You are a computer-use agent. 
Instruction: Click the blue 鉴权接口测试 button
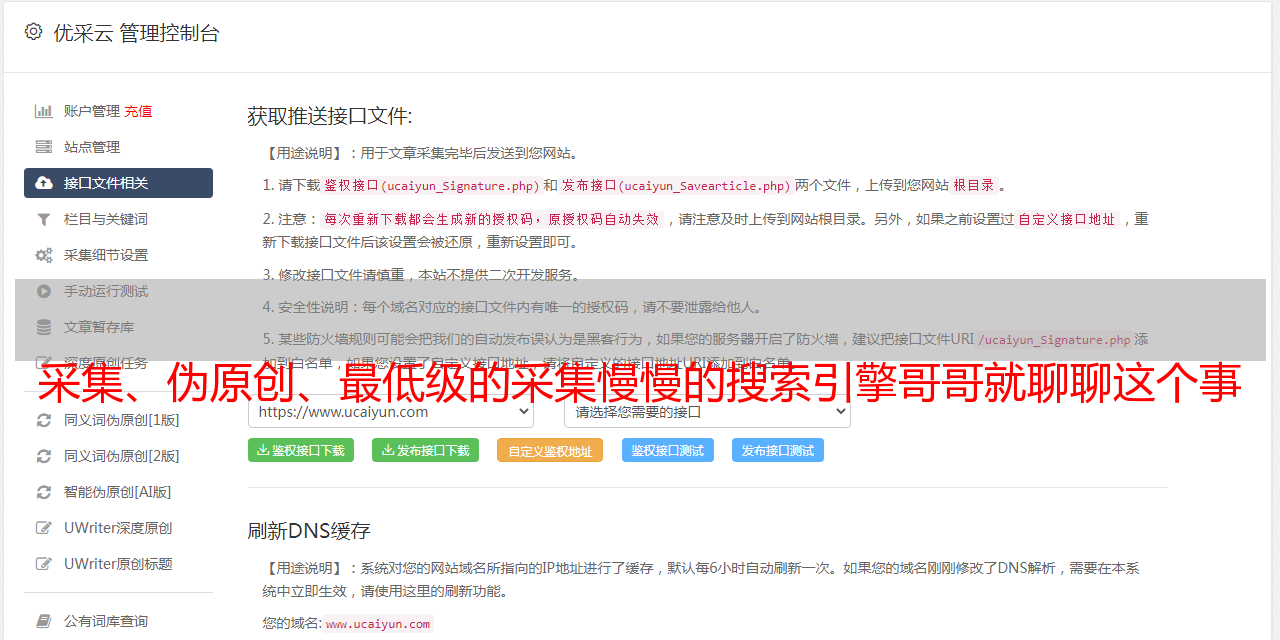(668, 450)
